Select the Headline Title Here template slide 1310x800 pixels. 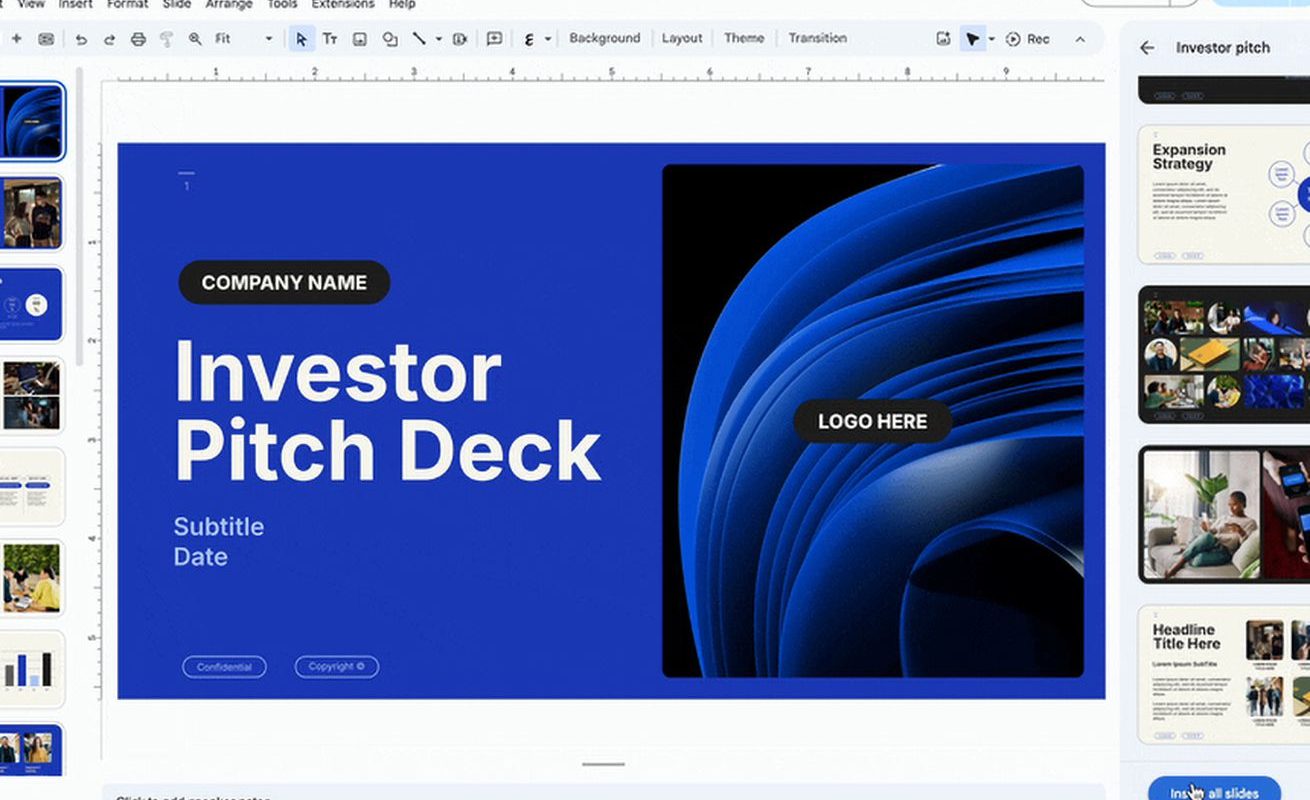coord(1224,675)
